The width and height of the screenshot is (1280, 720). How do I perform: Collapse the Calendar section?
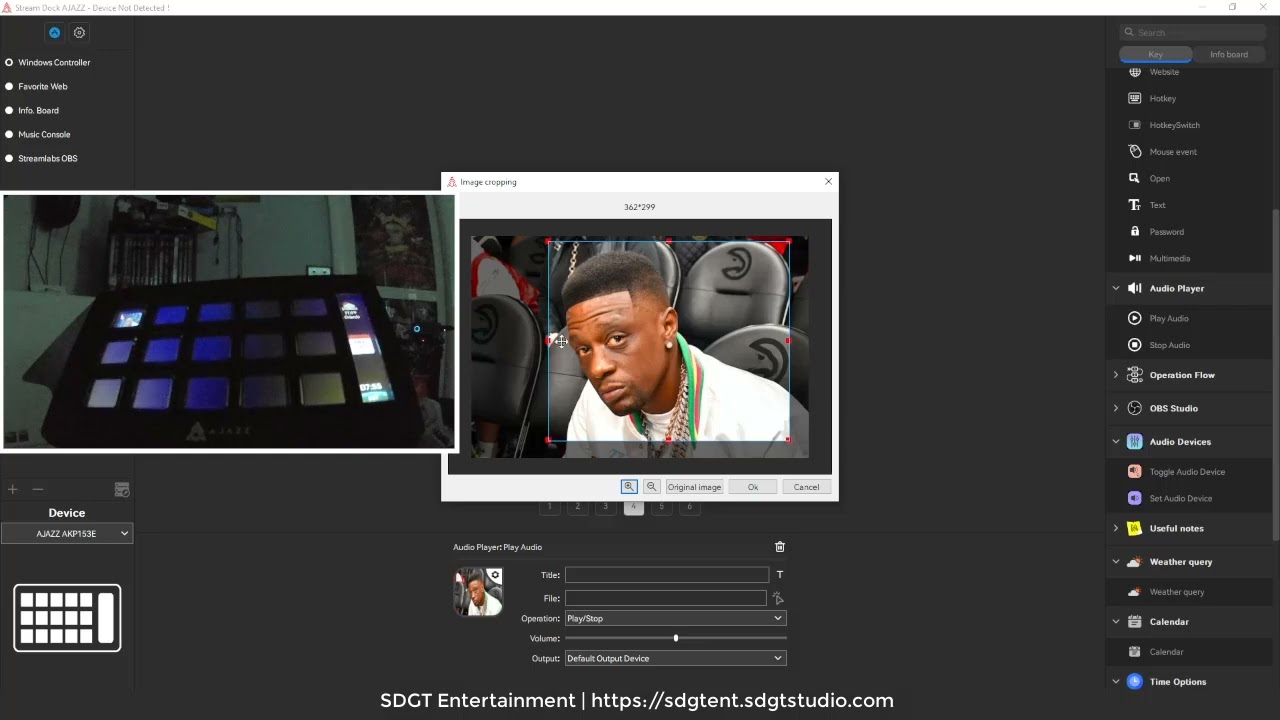(1116, 622)
